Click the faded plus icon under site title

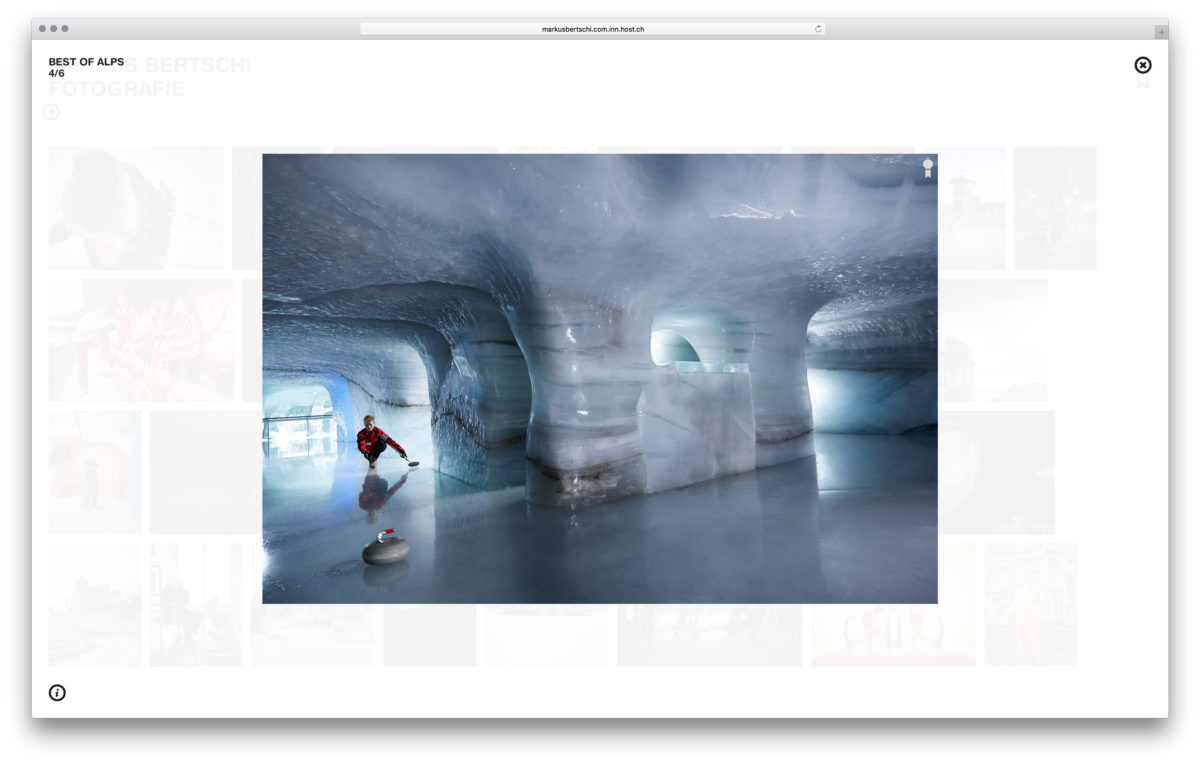(x=52, y=112)
